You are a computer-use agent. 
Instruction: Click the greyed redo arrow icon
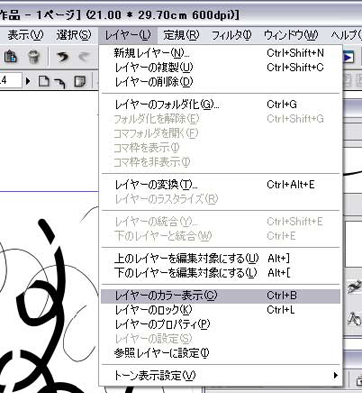83,57
